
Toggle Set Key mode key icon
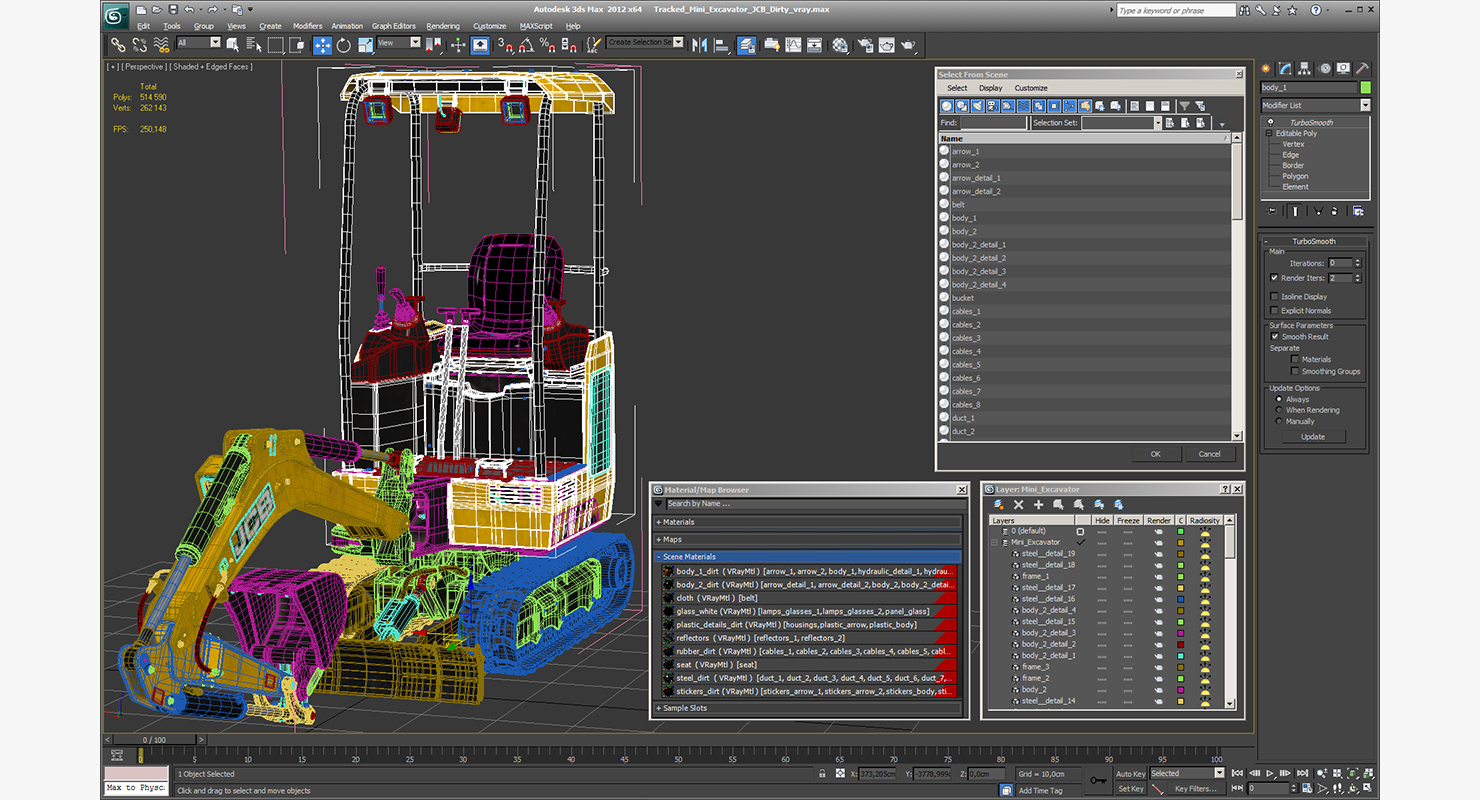click(x=1099, y=780)
